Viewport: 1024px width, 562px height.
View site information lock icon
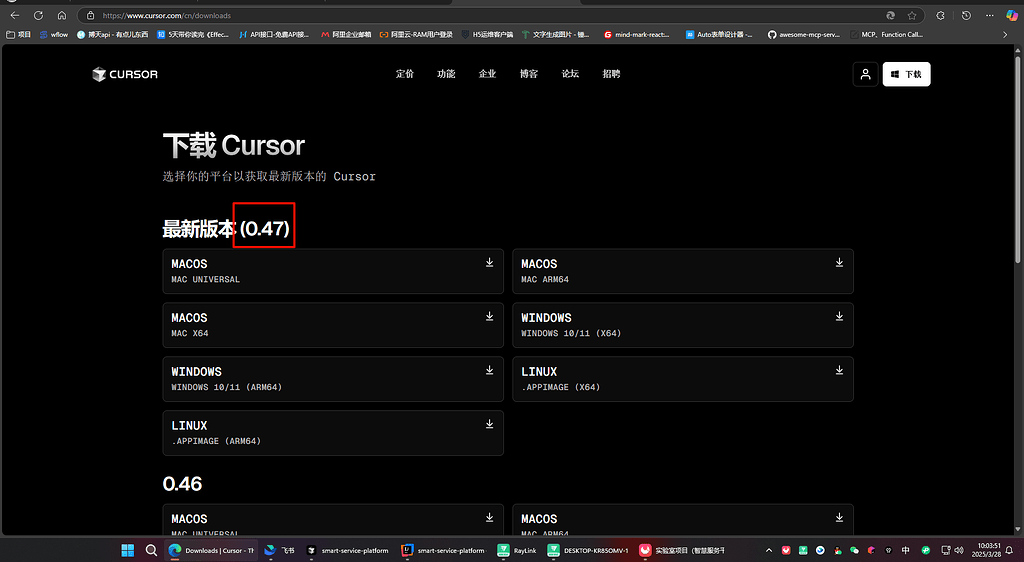click(x=90, y=15)
